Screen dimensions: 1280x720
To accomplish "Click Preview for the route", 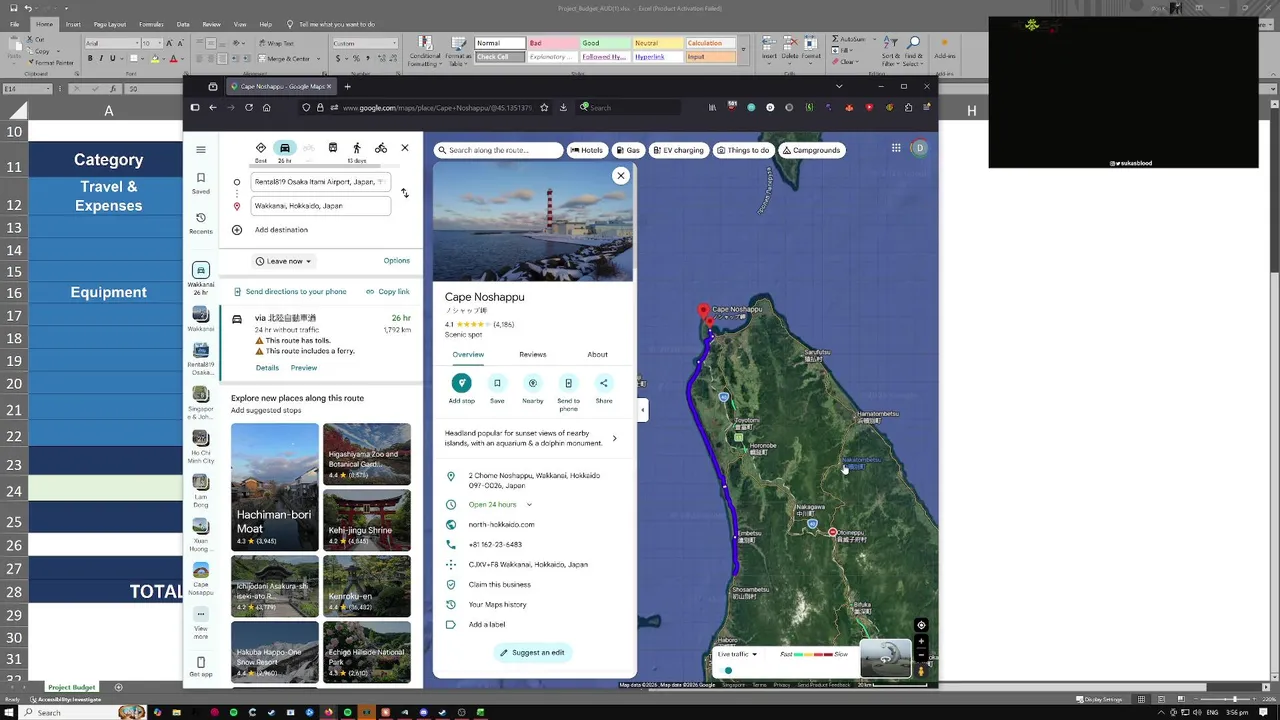I will click(x=304, y=368).
